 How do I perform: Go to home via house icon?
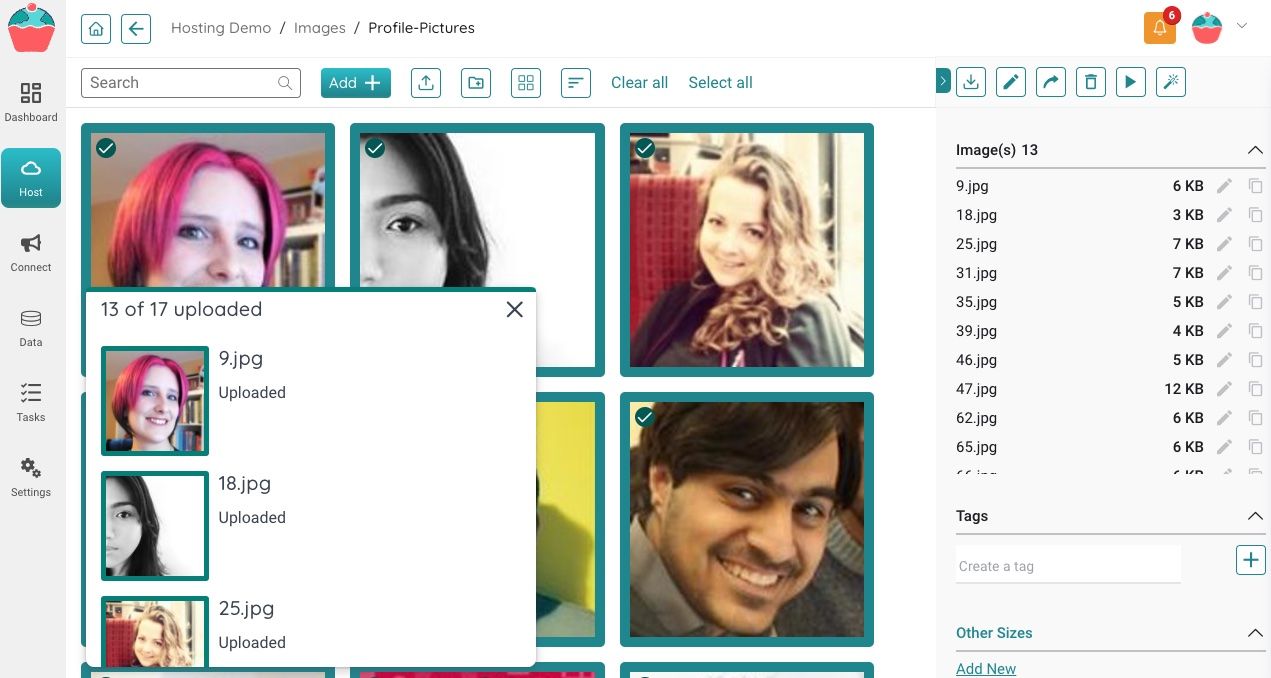[x=96, y=29]
